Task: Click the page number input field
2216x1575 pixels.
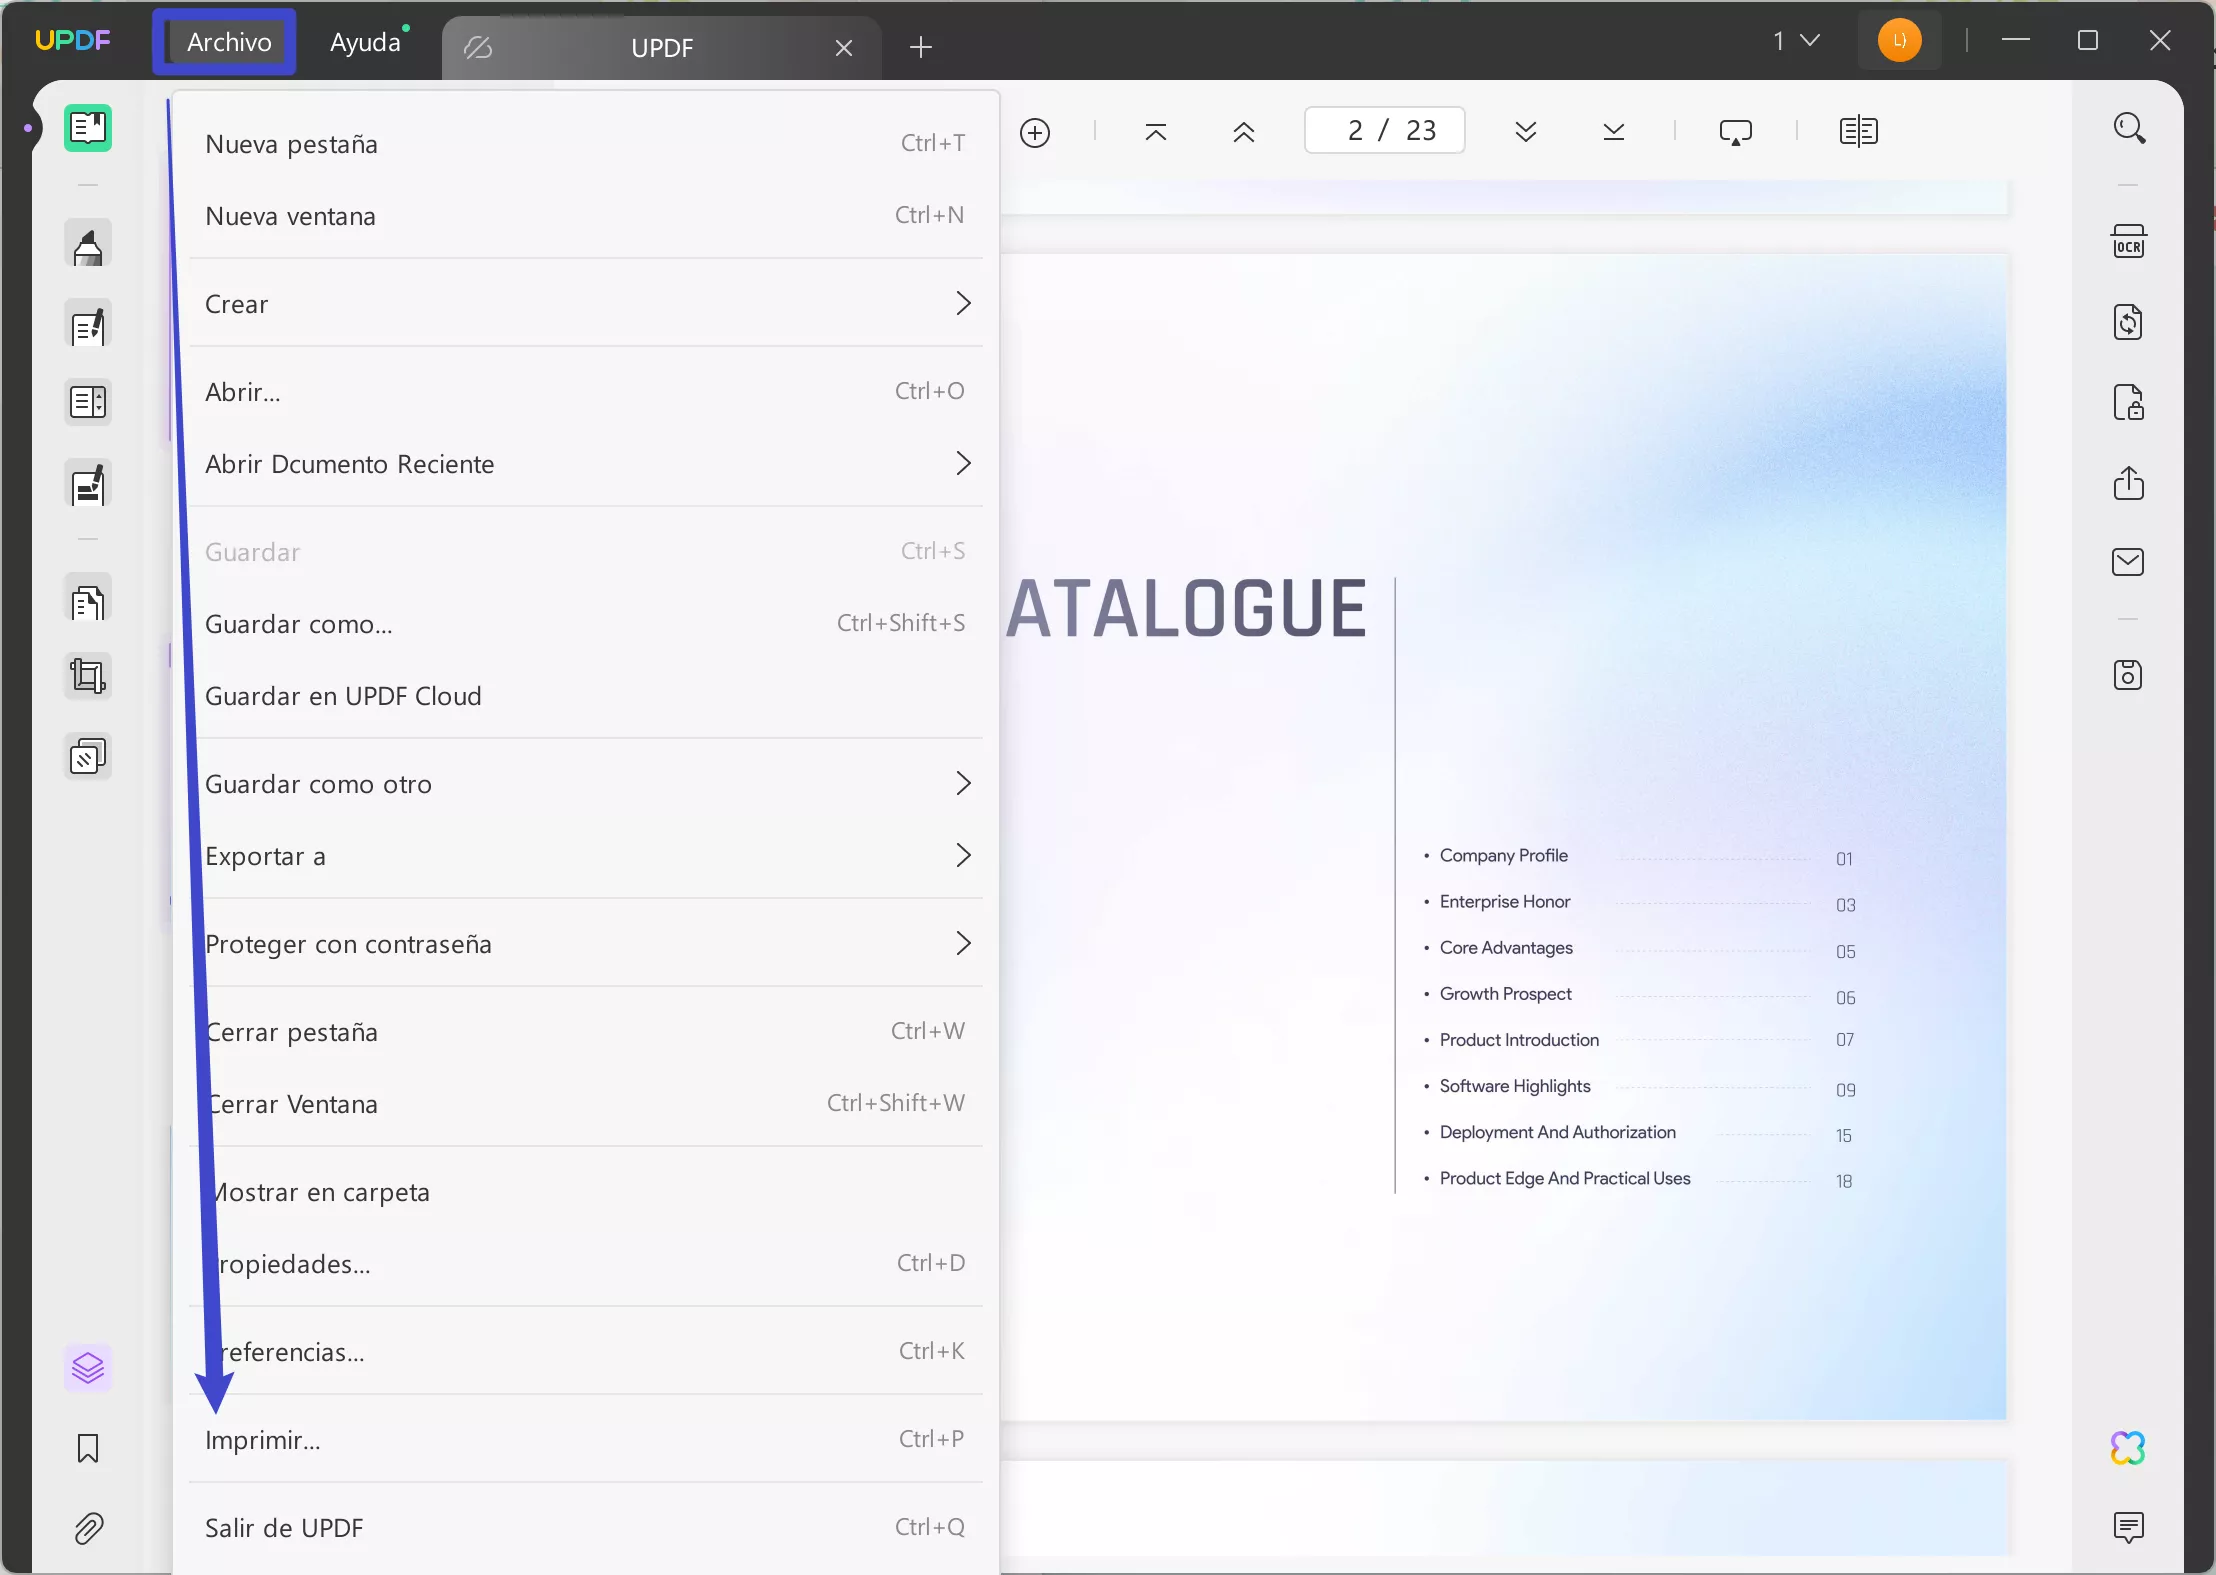Action: pos(1384,130)
